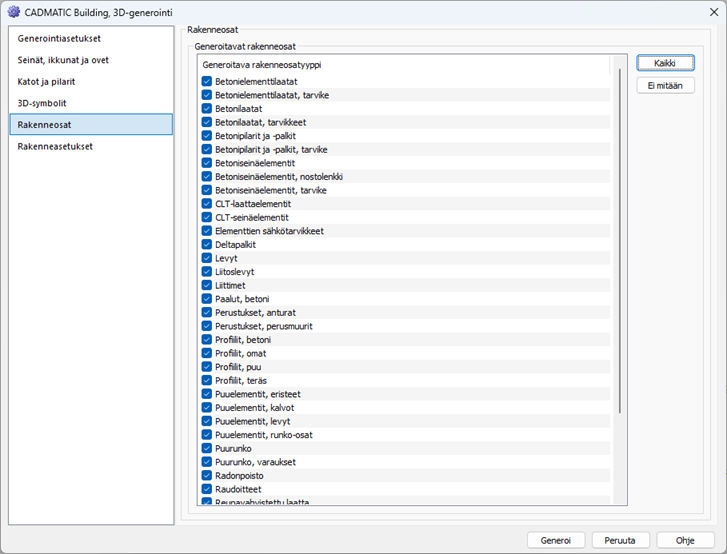
Task: Click the Ei mitään button
Action: (665, 85)
